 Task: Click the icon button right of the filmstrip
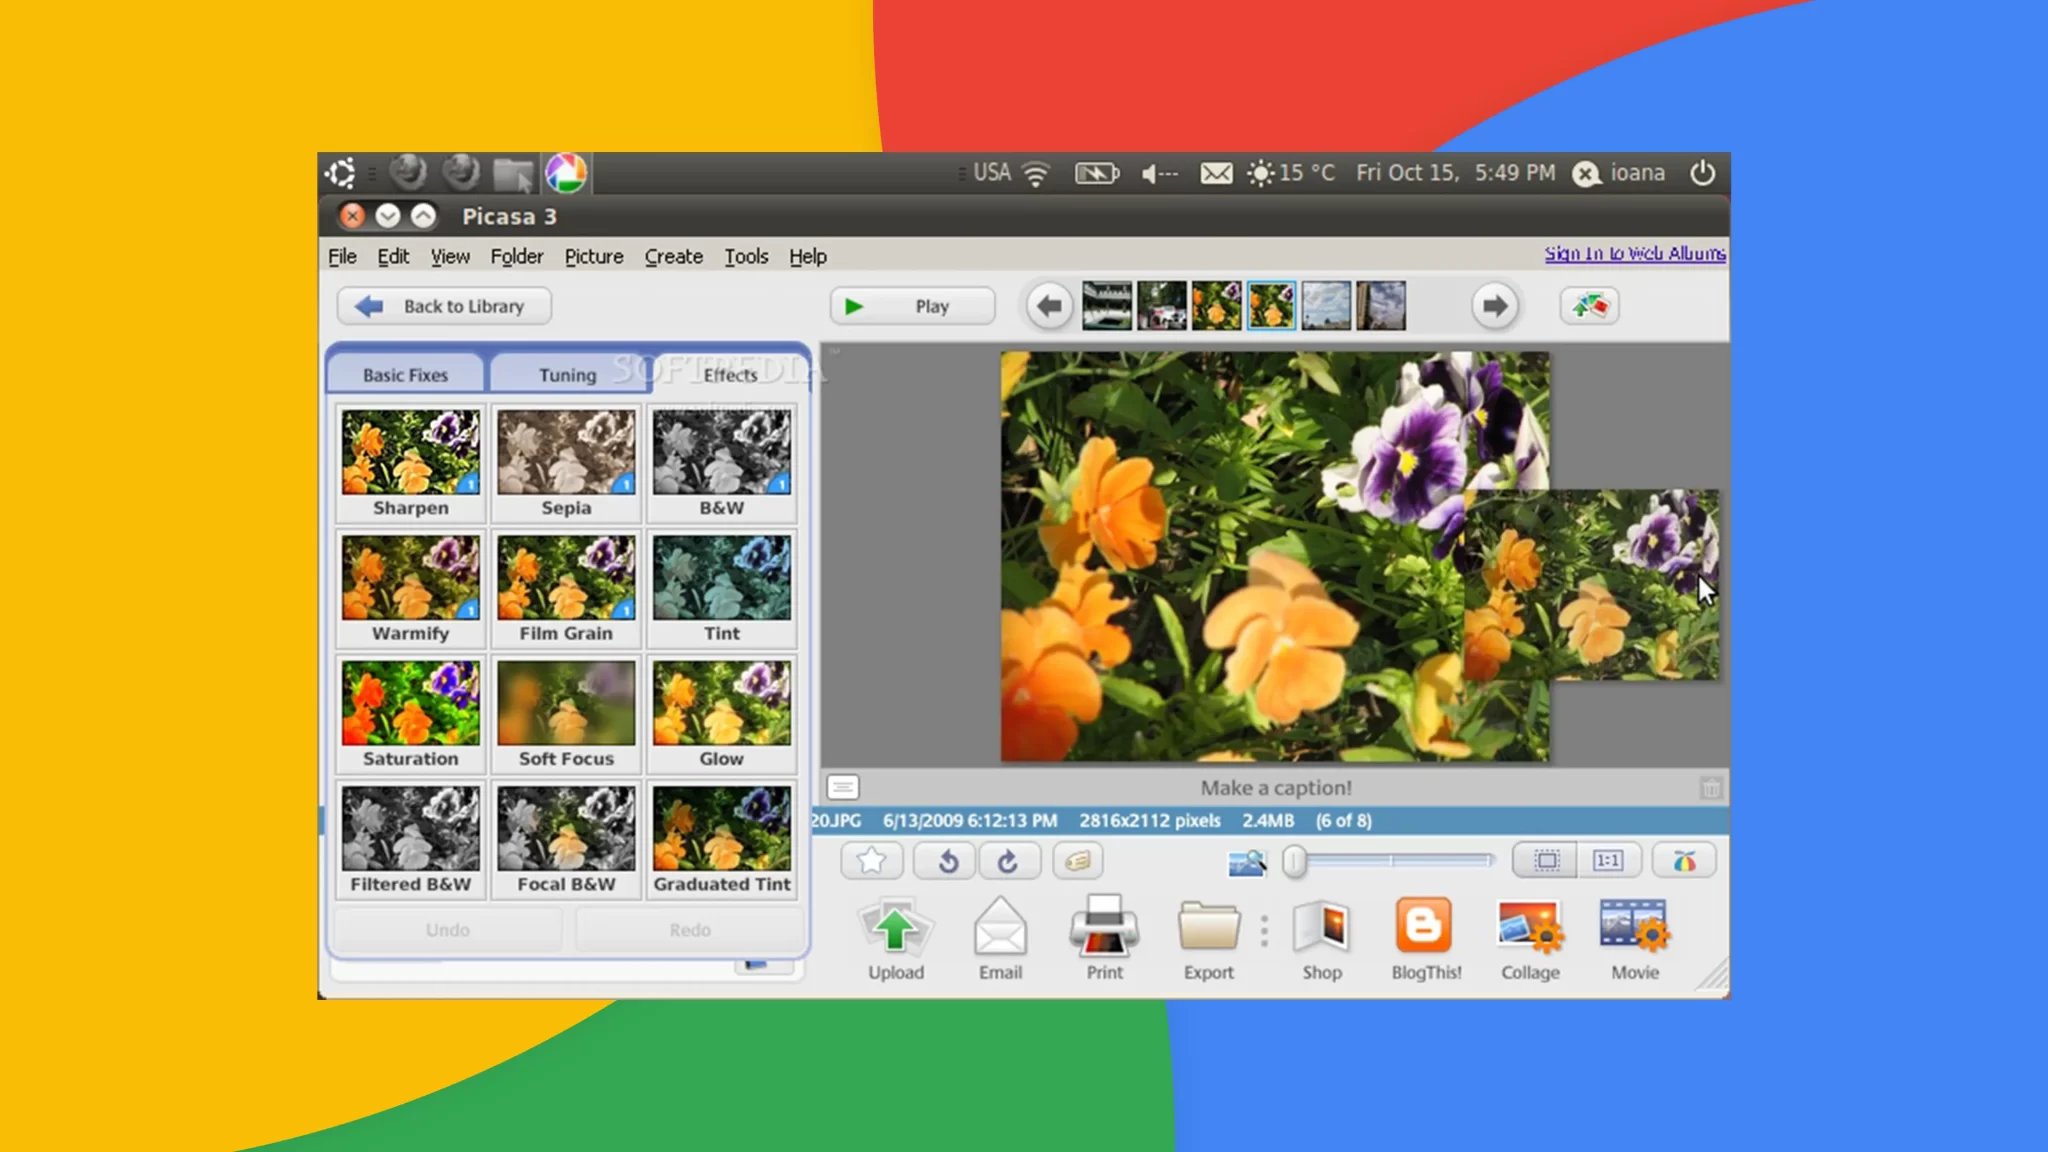tap(1589, 306)
